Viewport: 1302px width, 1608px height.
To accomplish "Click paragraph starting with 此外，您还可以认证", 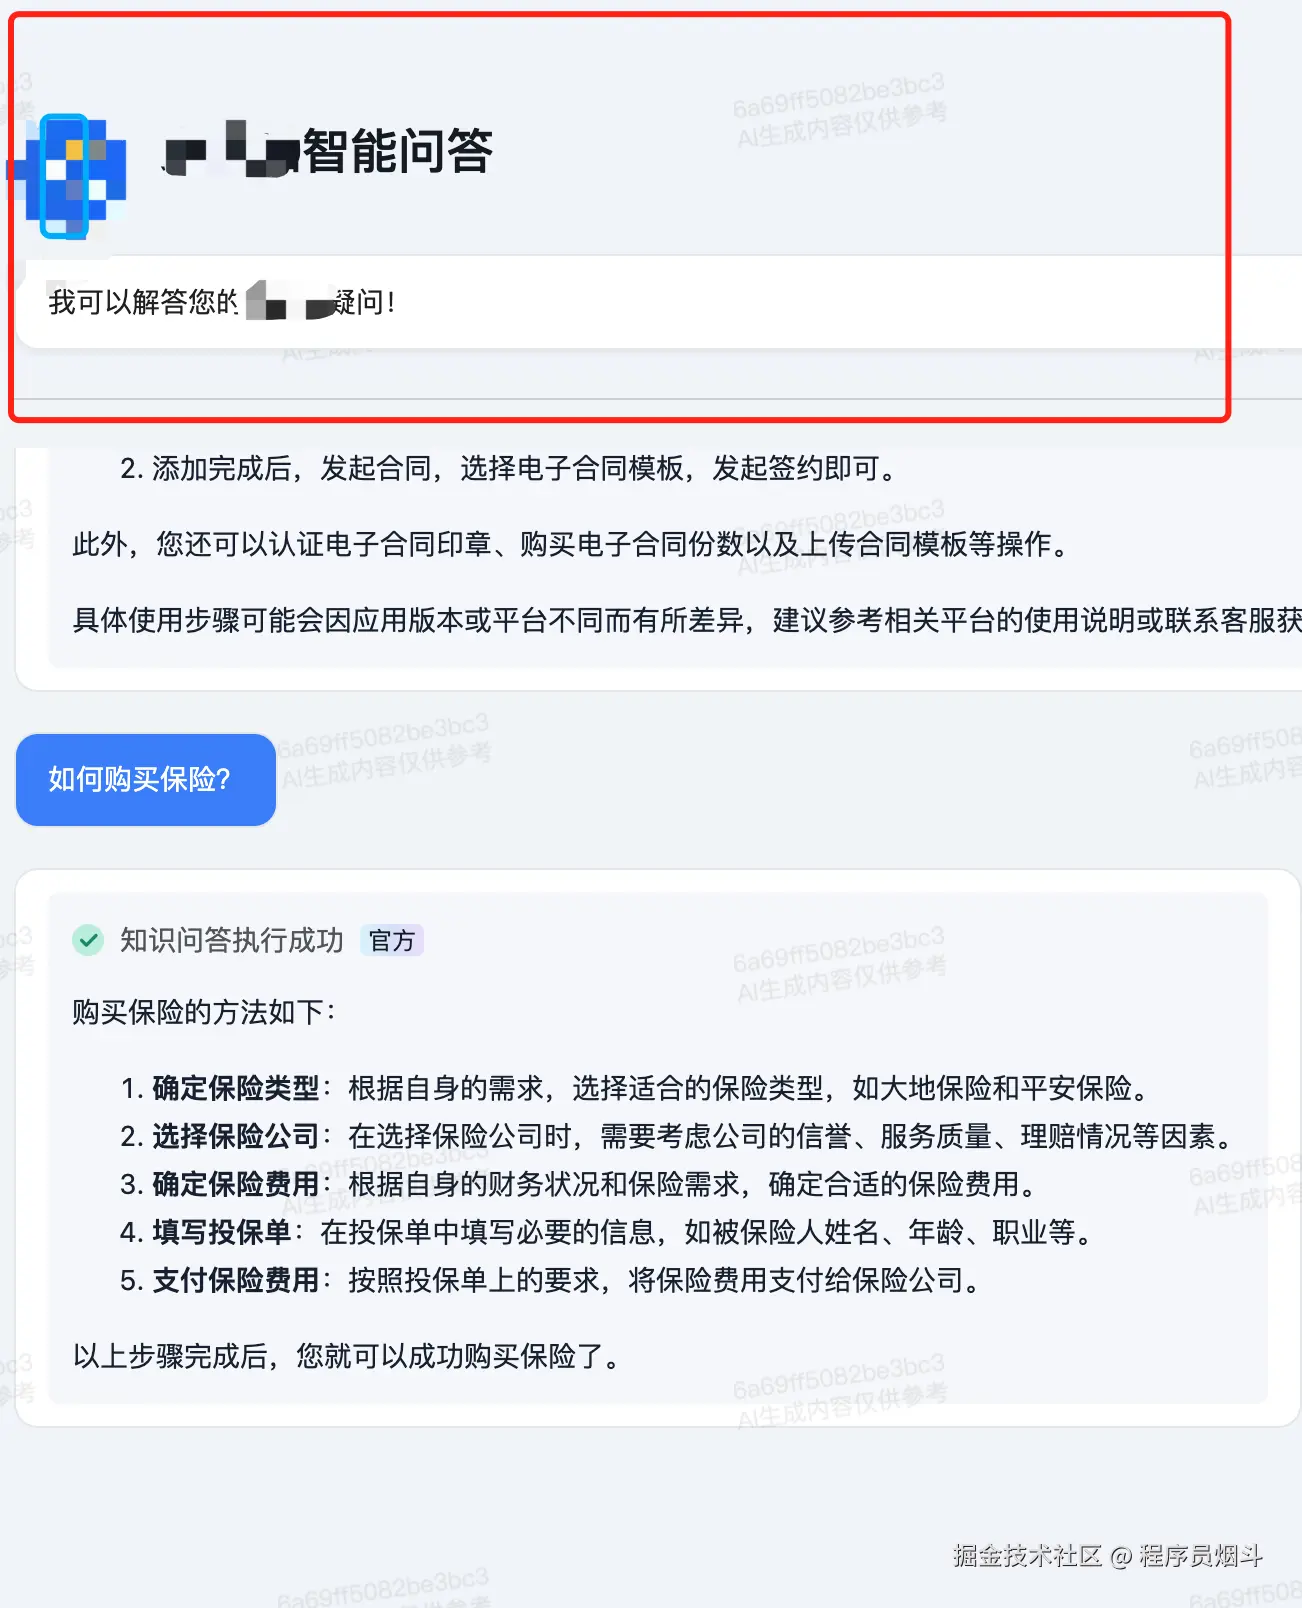I will [572, 544].
